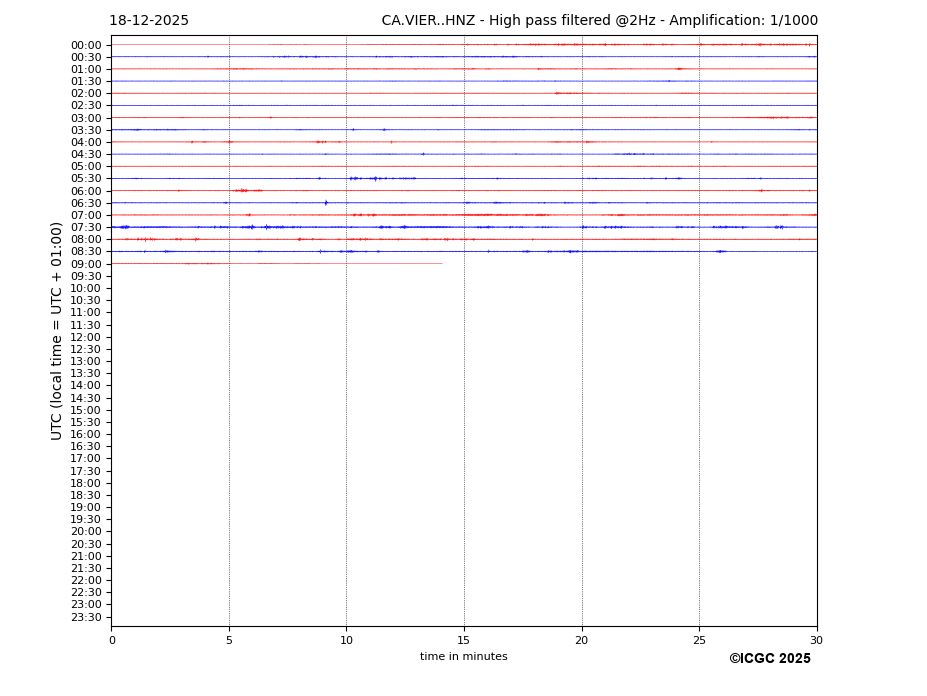Image resolution: width=927 pixels, height=696 pixels.
Task: Click the ©ICGC 2025 copyright text
Action: 769,659
